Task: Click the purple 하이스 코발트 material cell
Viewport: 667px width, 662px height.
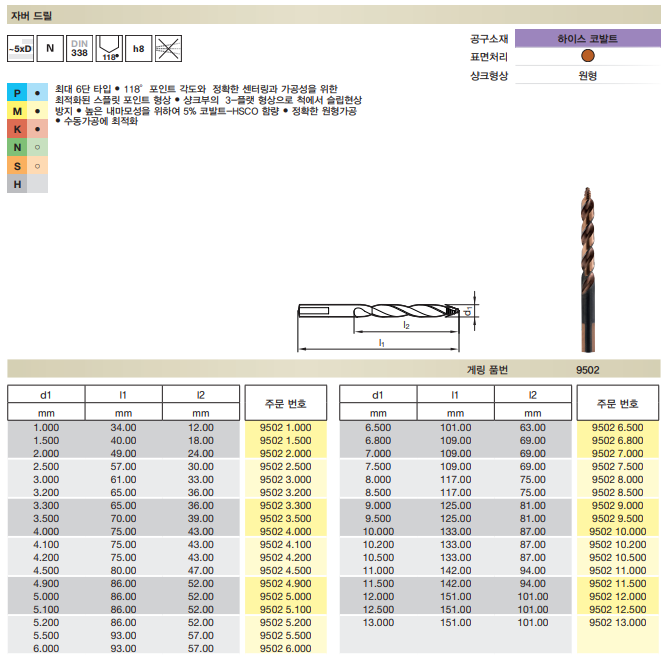Action: 587,39
